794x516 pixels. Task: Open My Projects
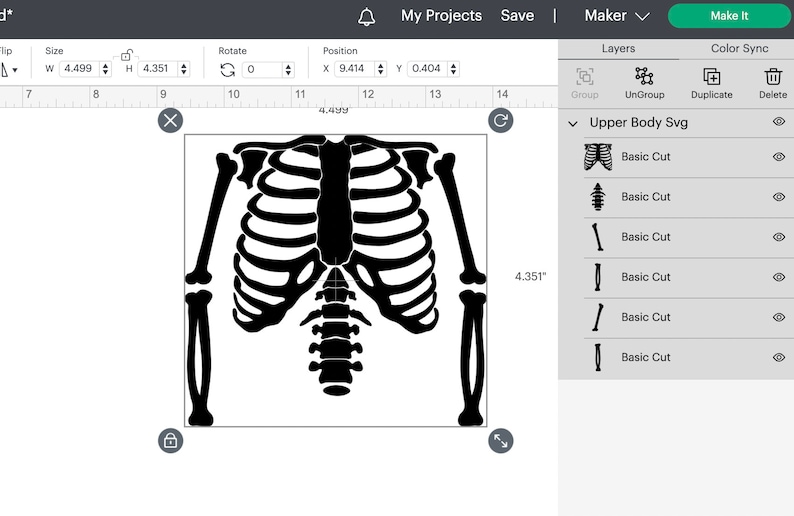click(x=441, y=16)
